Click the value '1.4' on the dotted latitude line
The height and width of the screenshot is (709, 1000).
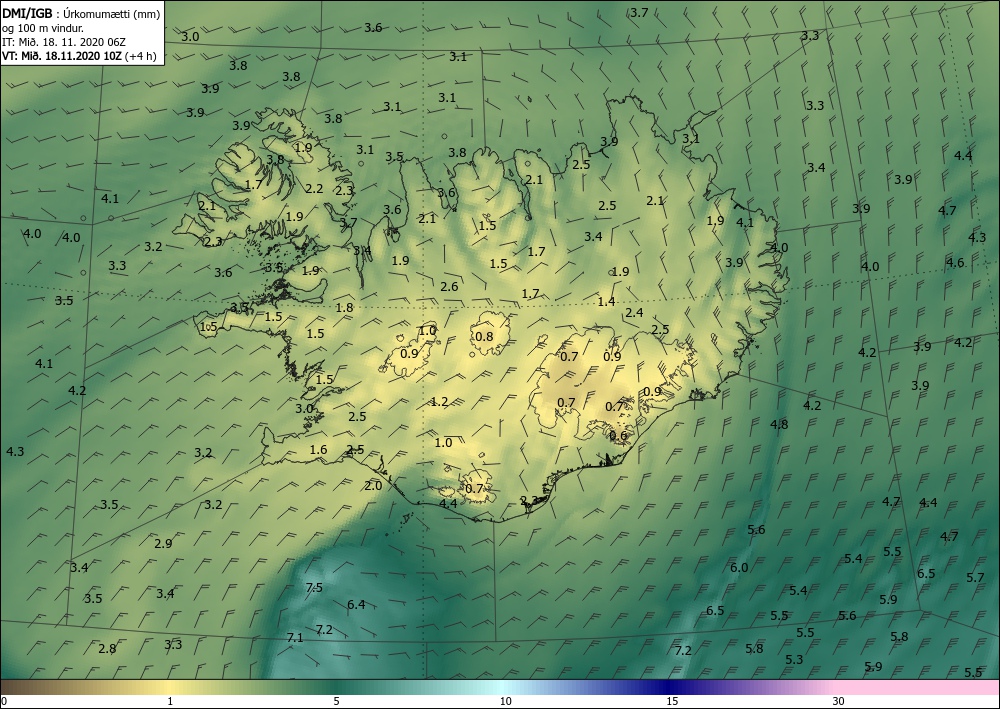point(606,301)
